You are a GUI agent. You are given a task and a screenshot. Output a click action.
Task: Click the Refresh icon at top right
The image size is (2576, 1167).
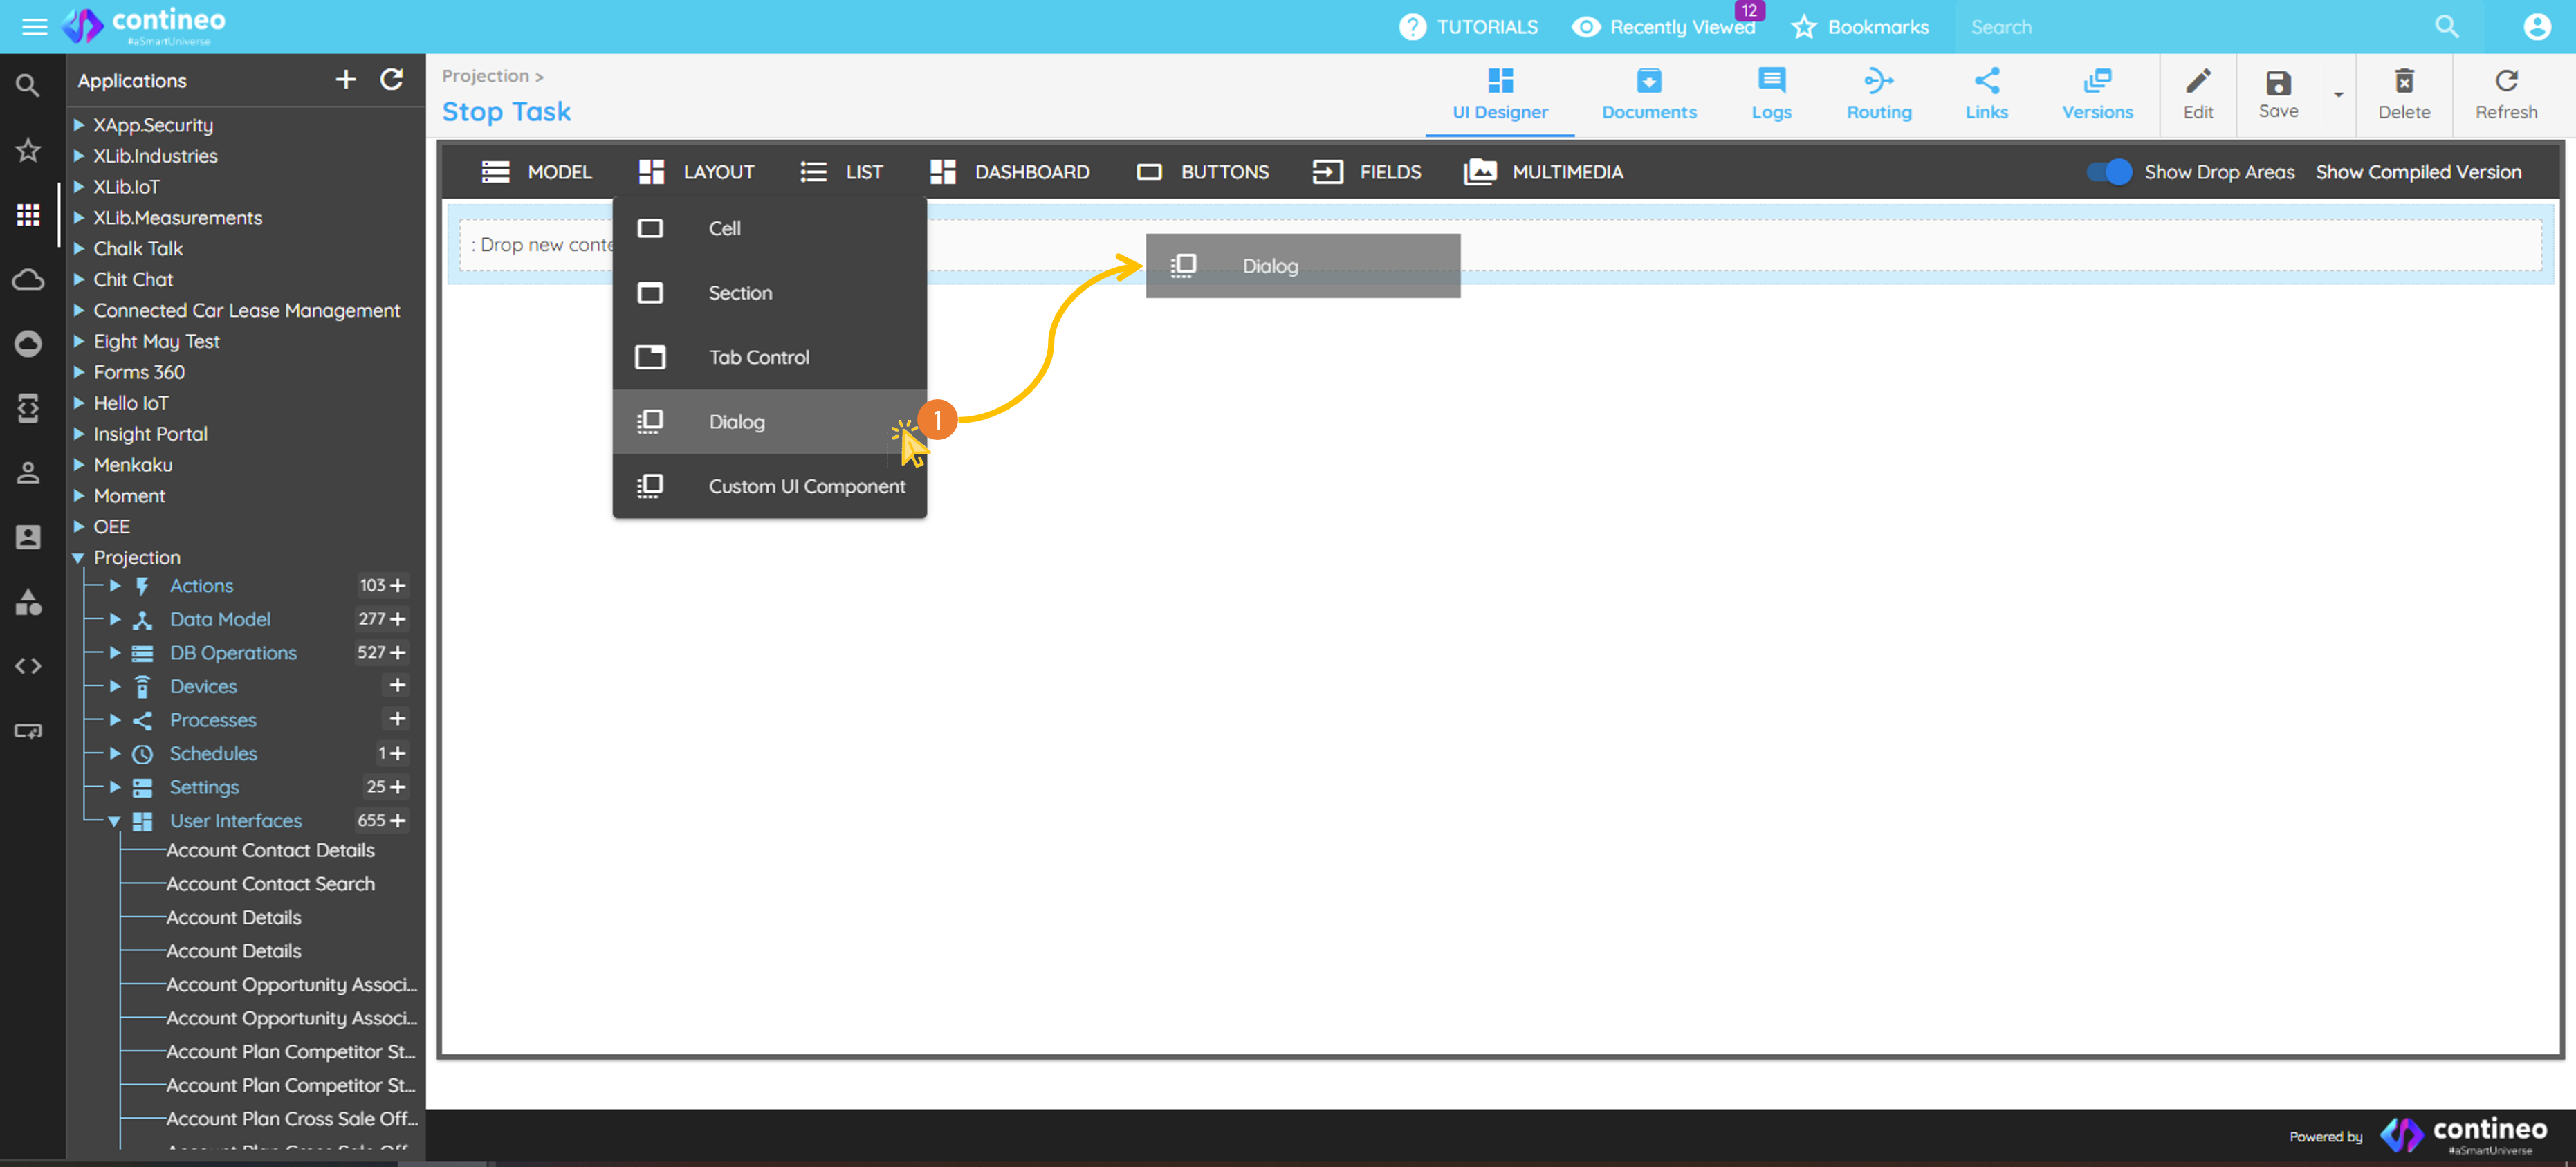tap(2505, 82)
